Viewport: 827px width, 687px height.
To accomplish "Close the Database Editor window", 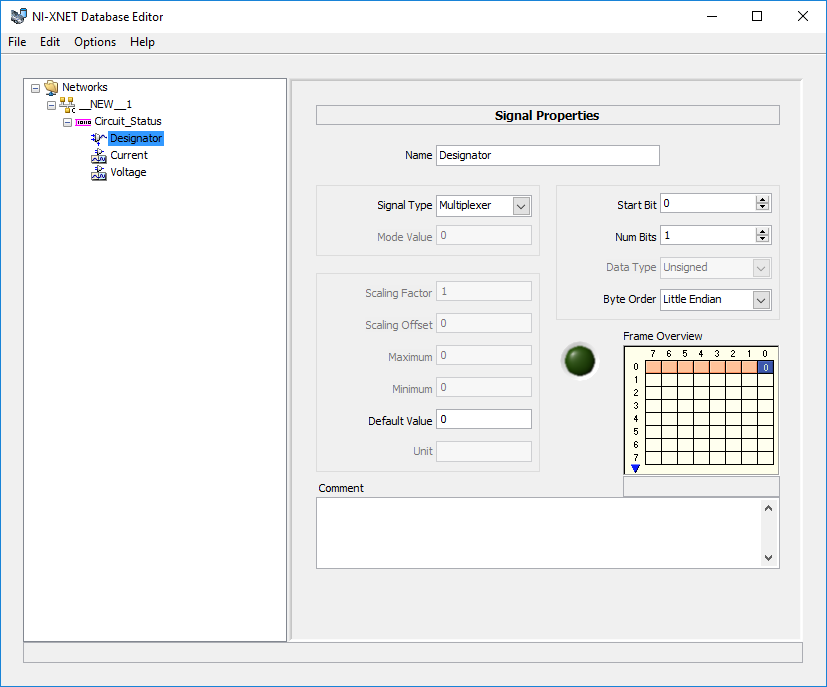I will coord(803,16).
